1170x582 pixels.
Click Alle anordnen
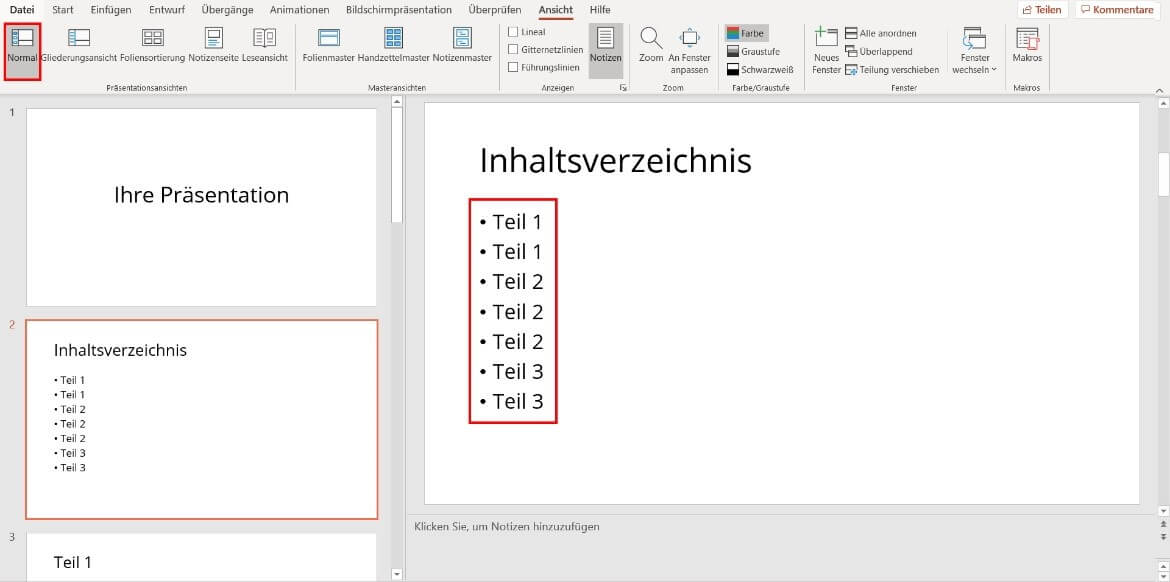(880, 34)
